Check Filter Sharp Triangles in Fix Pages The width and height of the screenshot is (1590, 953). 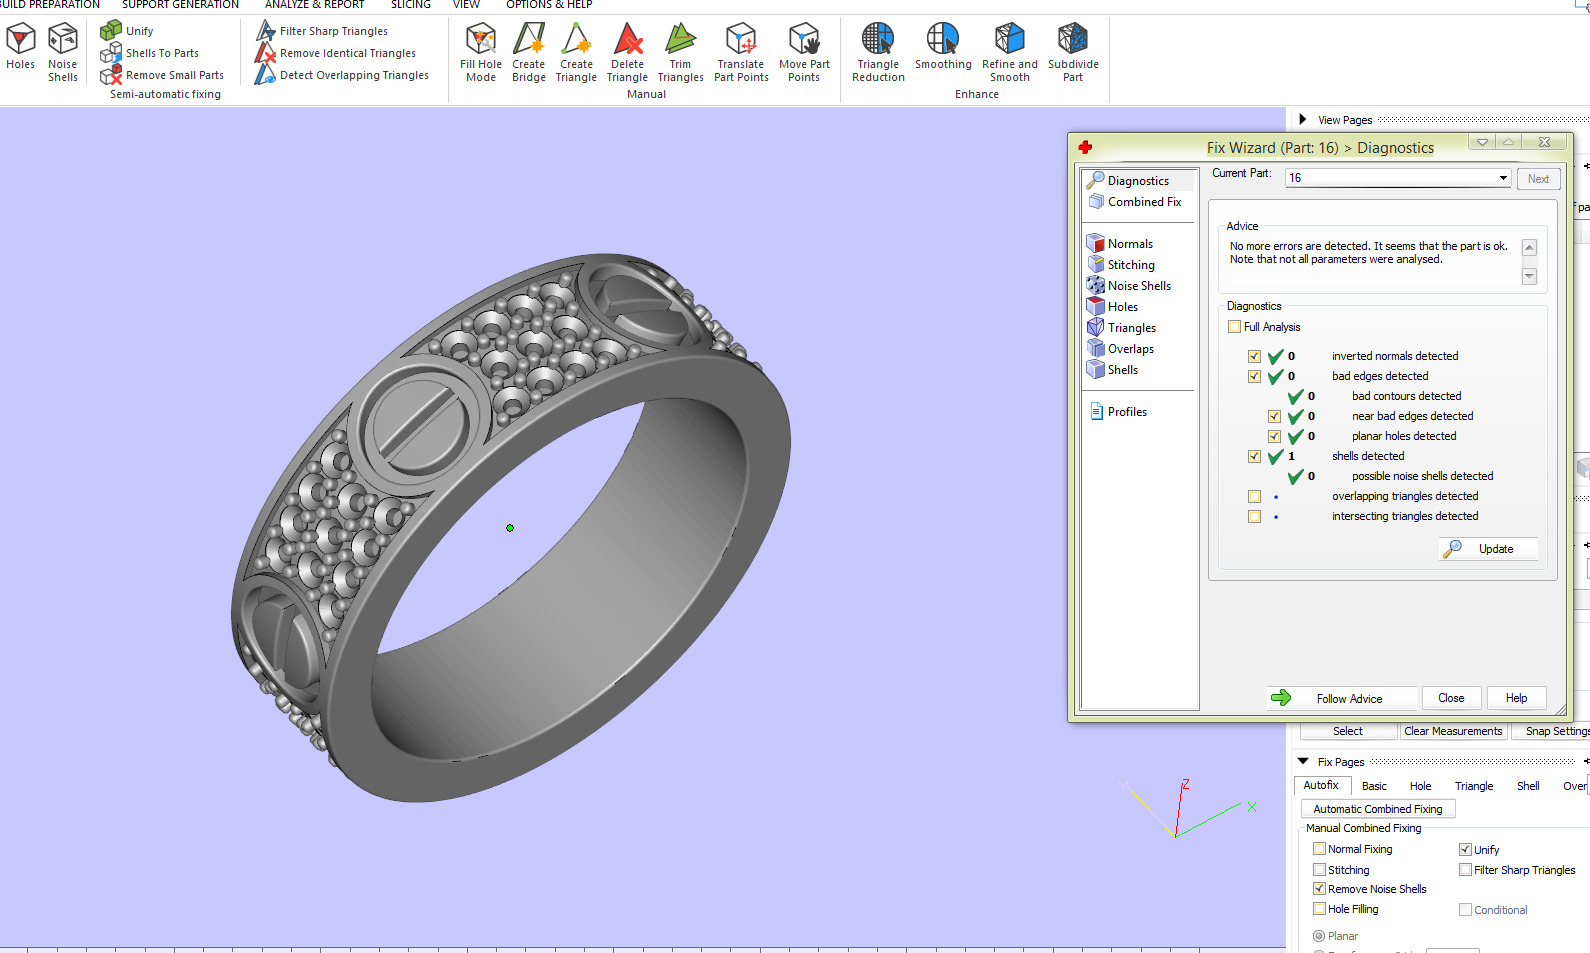pos(1465,870)
